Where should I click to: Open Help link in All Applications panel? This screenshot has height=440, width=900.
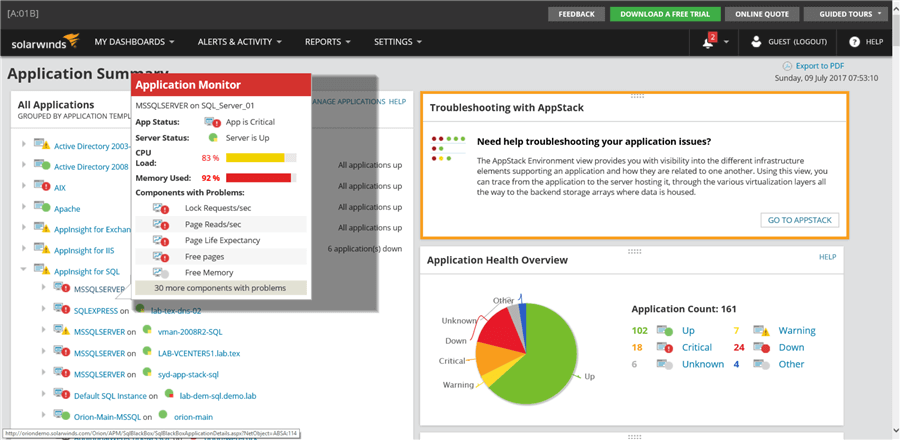tap(397, 102)
